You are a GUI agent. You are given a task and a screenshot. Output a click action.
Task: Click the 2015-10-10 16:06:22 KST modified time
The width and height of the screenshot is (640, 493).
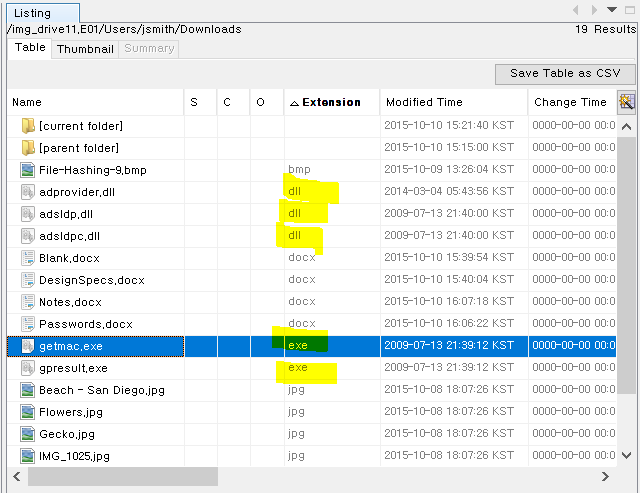tap(449, 324)
